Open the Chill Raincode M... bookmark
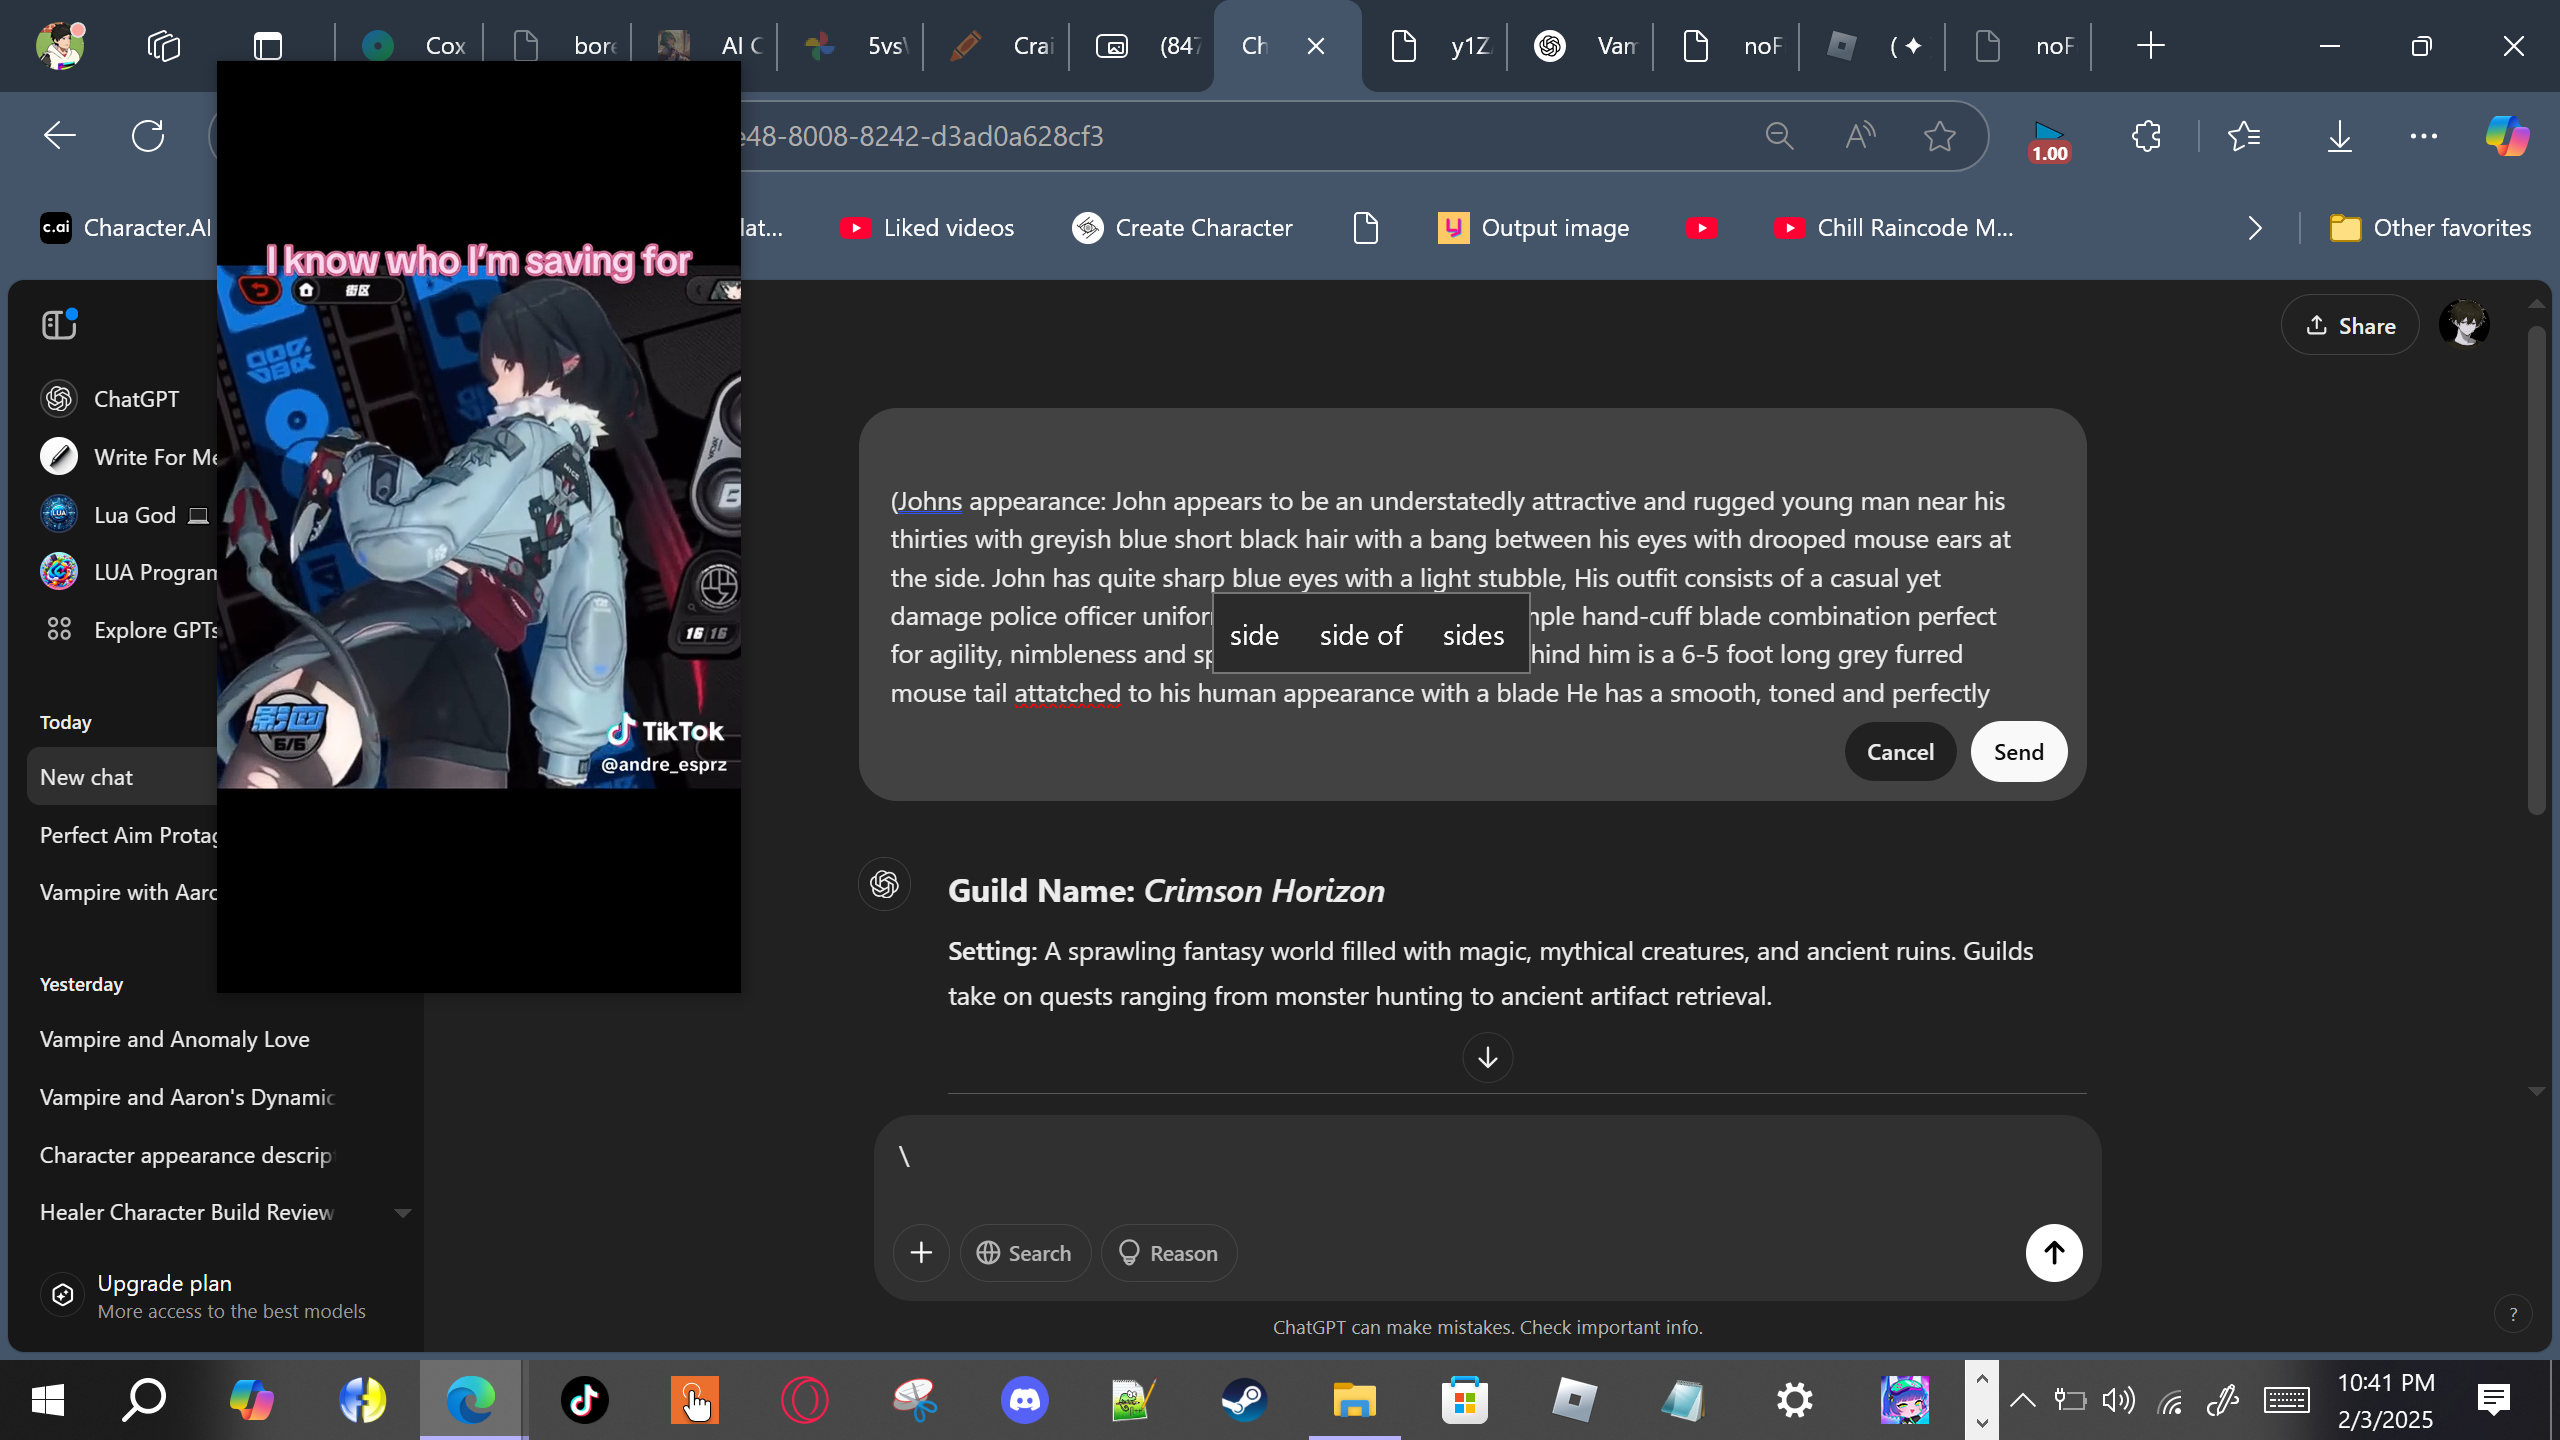 pos(1893,228)
